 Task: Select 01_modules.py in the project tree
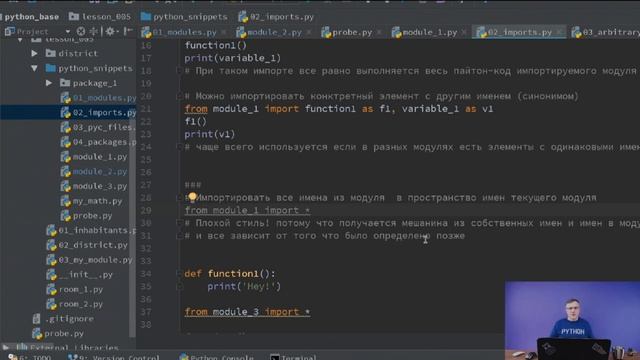pos(98,98)
